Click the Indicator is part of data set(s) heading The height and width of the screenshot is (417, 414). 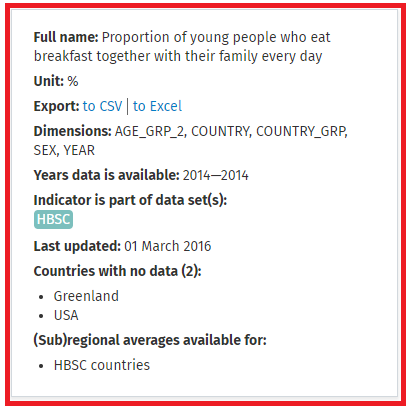(x=130, y=200)
